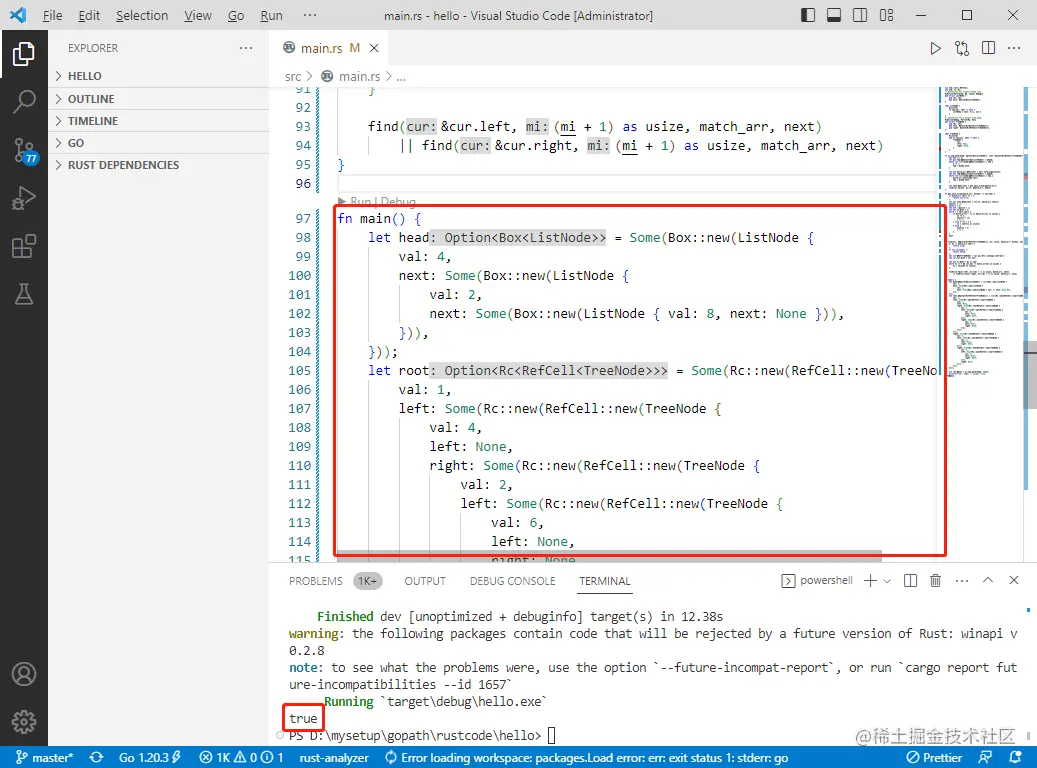
Task: Expand the TIMELINE section
Action: tap(159, 121)
